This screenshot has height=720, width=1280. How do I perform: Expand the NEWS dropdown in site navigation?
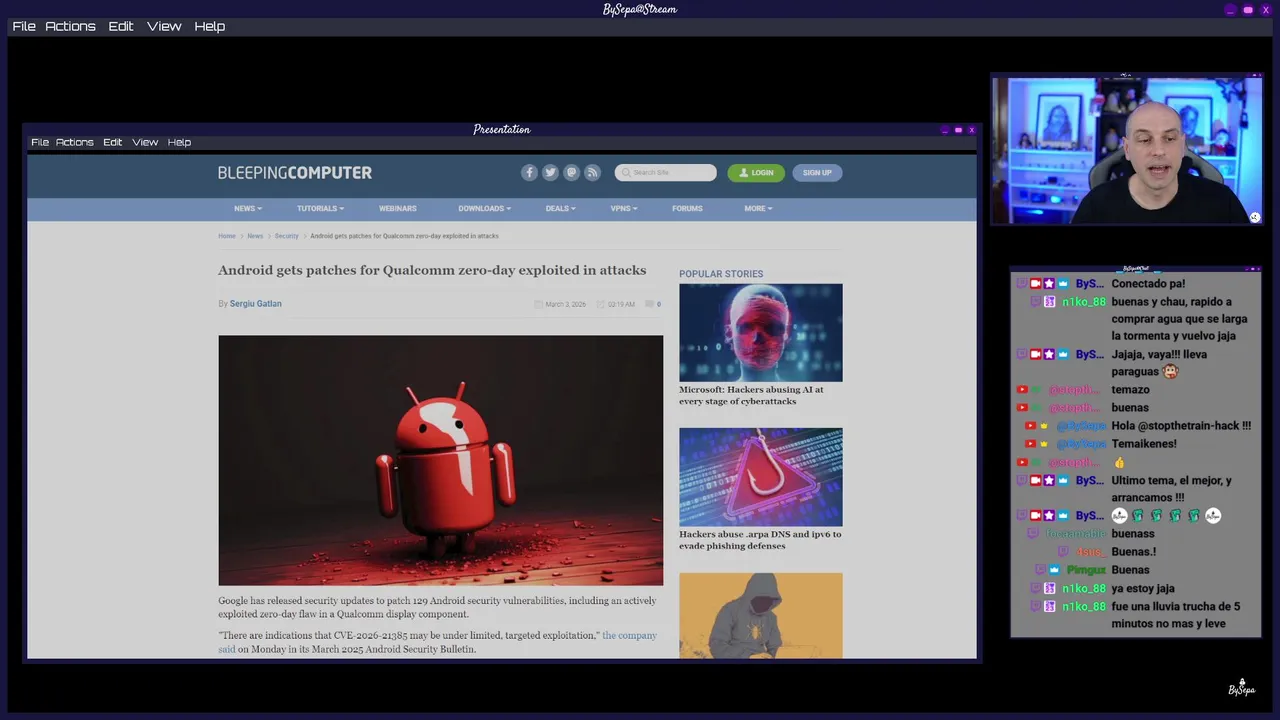click(x=248, y=208)
